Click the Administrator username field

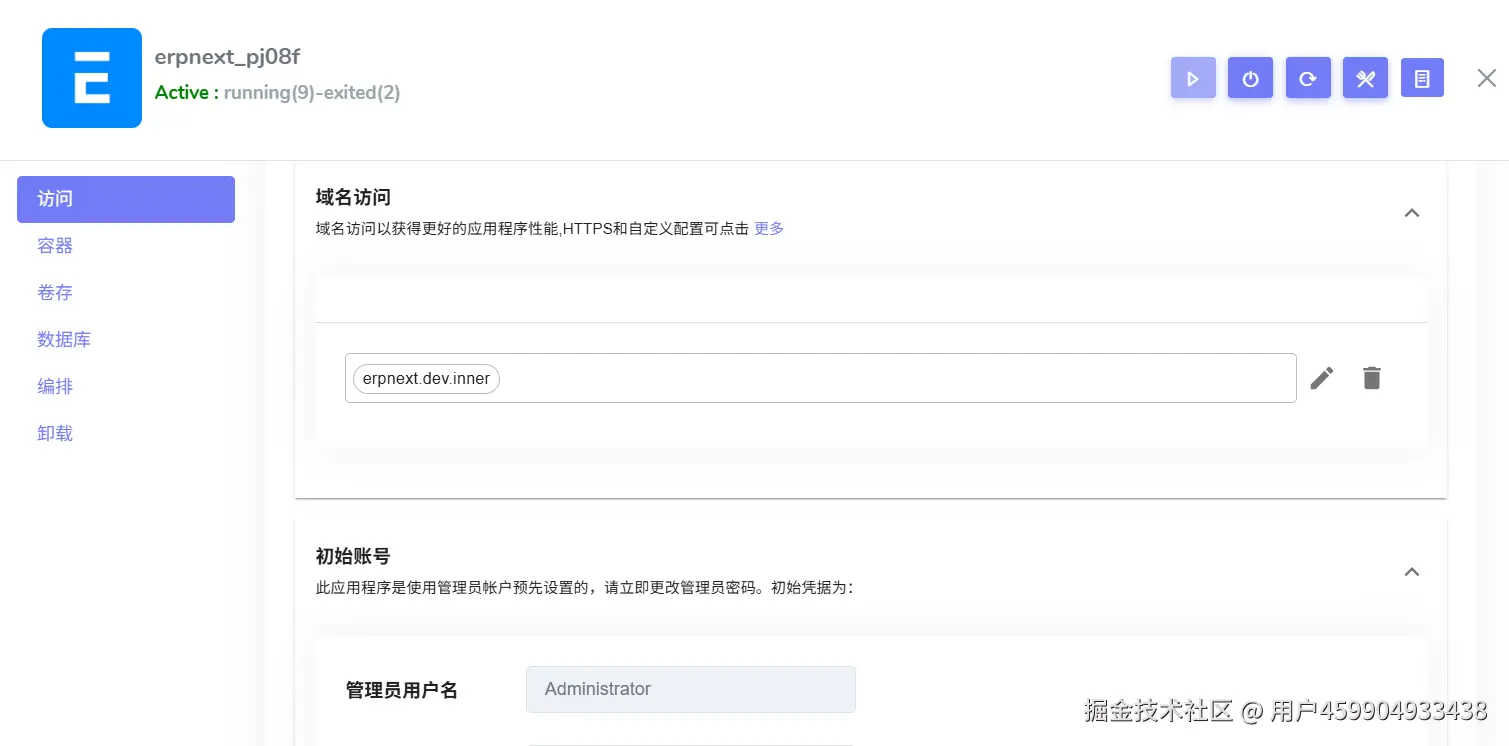pos(691,689)
